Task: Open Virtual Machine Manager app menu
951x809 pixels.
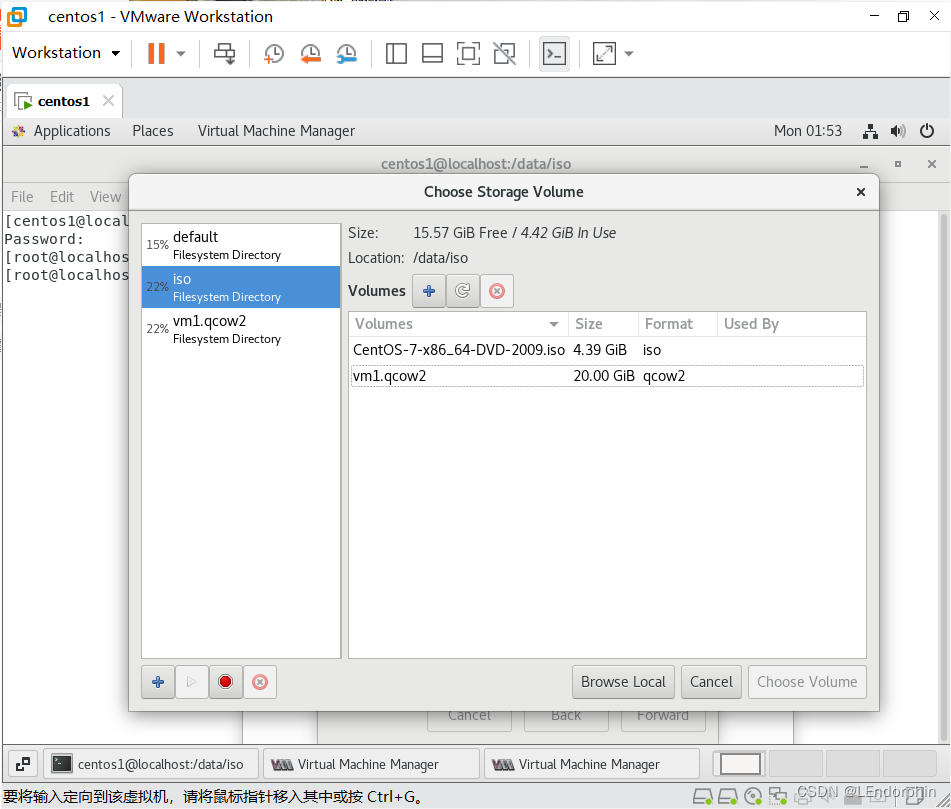Action: pos(276,131)
